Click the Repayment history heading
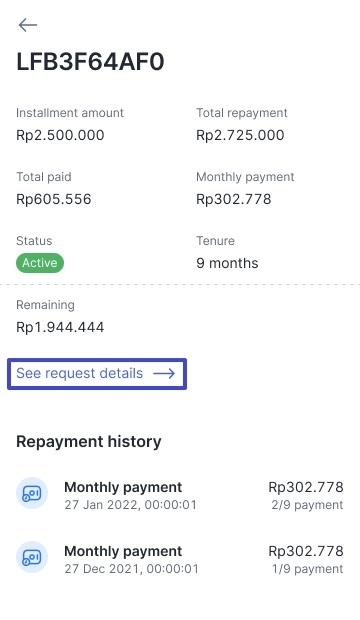Screen dimensions: 360x620 click(x=89, y=441)
